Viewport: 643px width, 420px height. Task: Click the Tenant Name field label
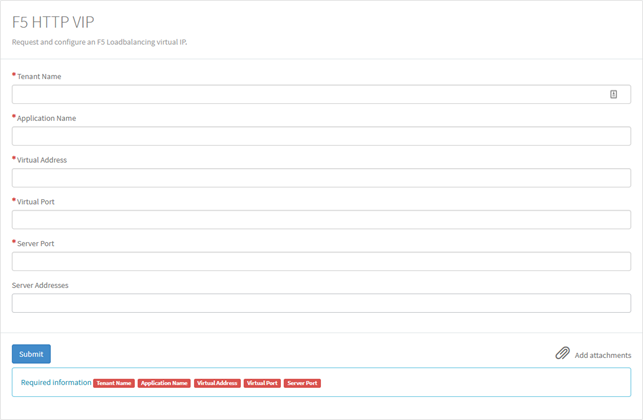click(39, 76)
